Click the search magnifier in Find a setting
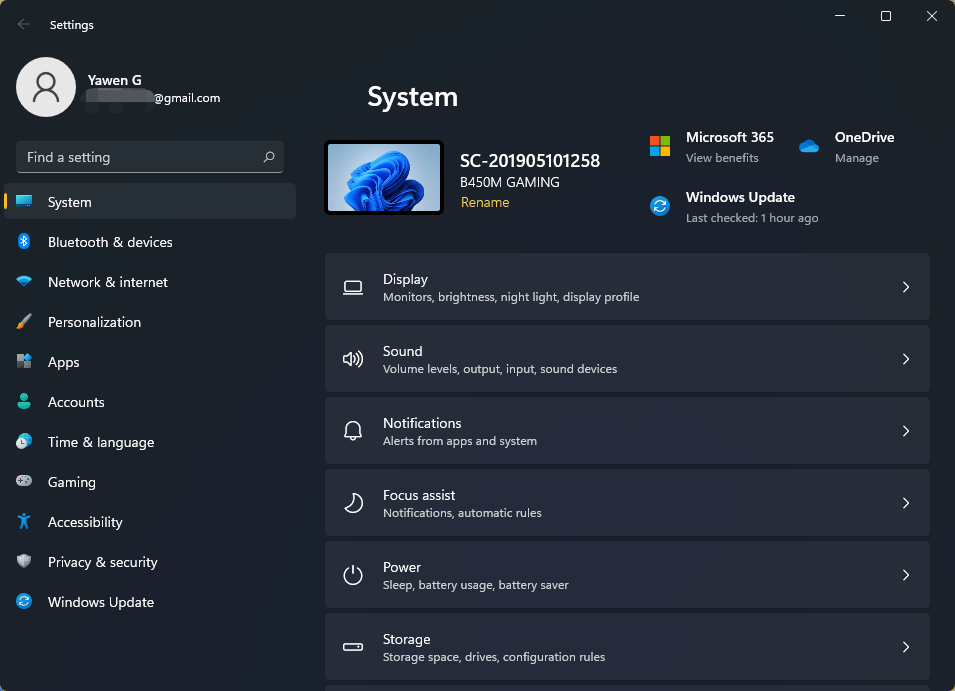Viewport: 955px width, 691px height. 268,157
